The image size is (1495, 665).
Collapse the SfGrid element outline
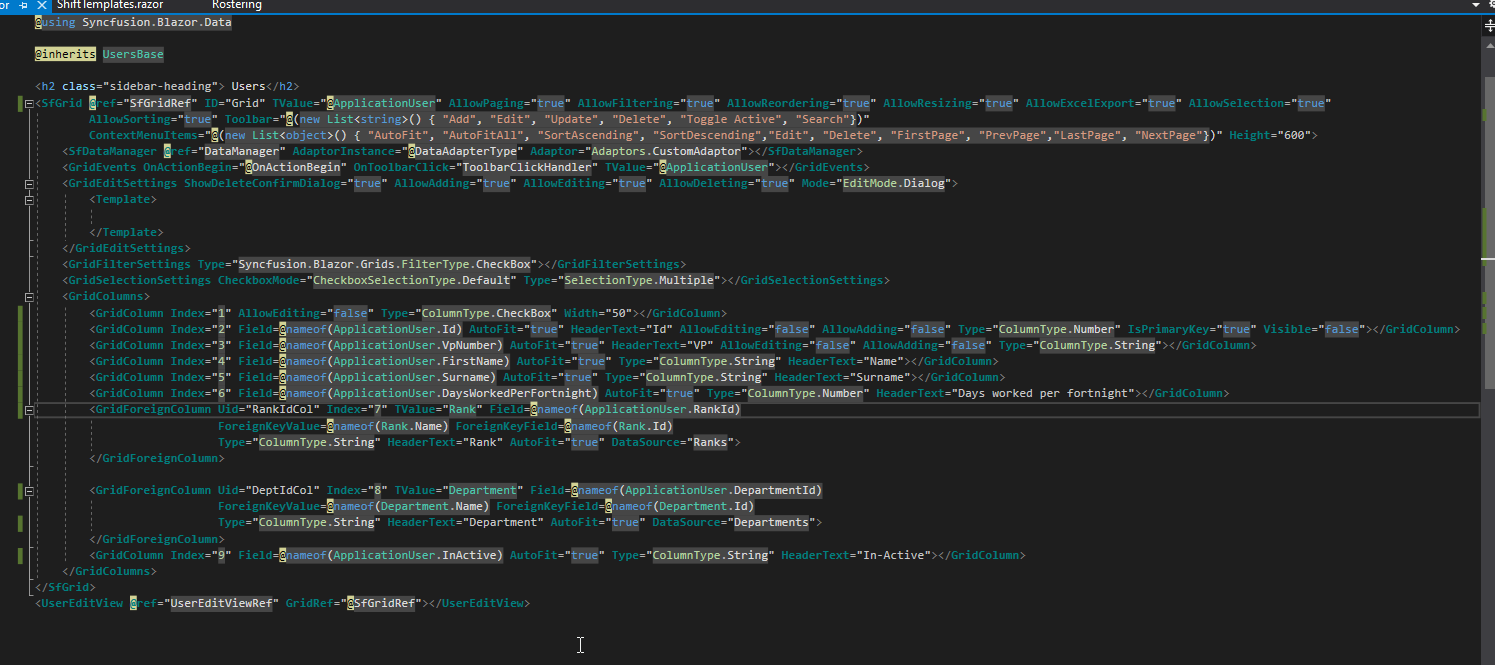click(28, 103)
